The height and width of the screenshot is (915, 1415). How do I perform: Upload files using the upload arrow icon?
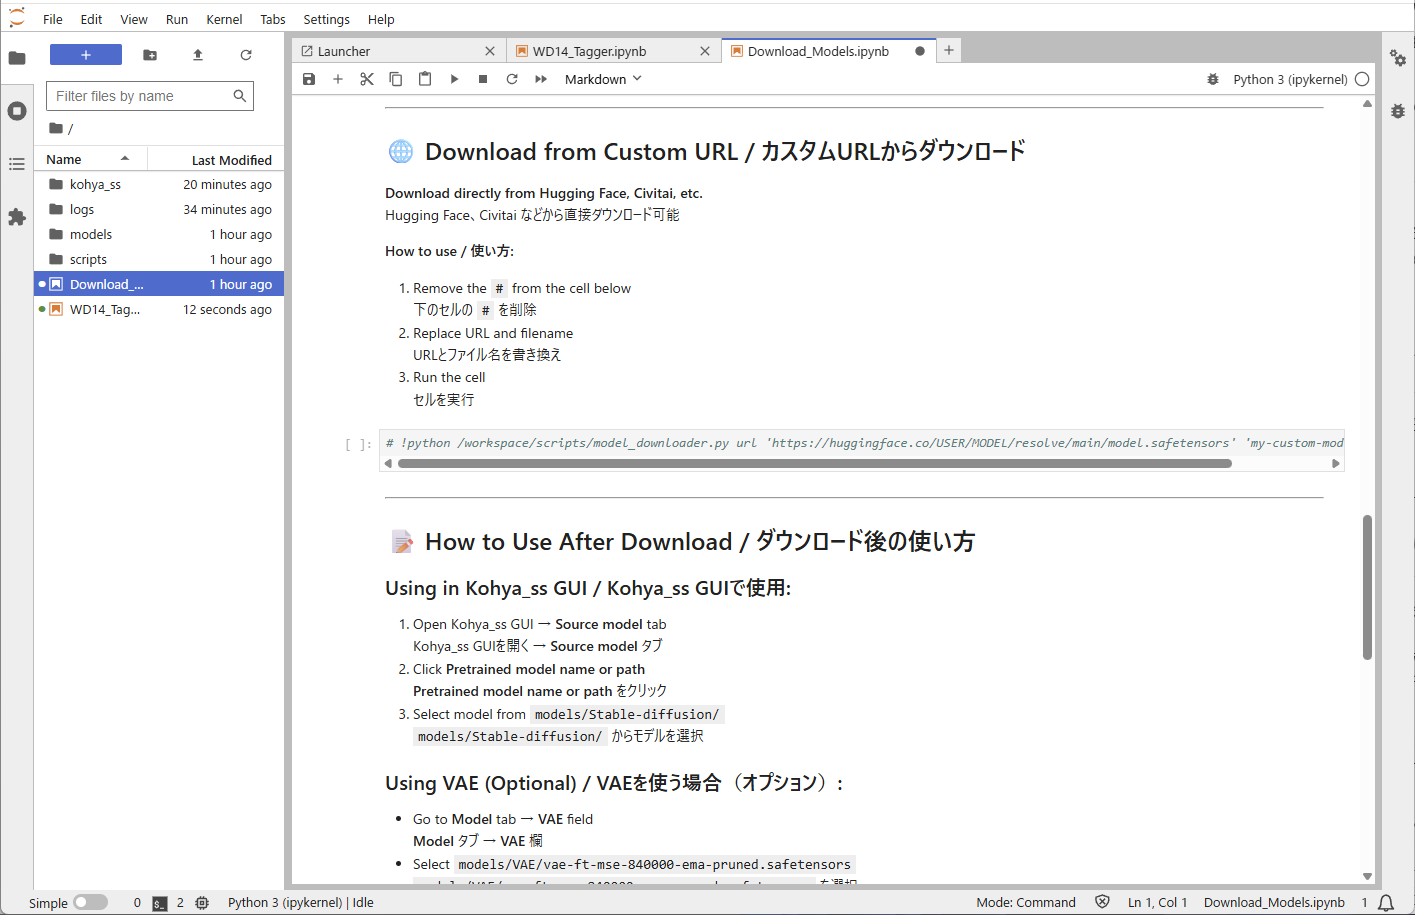click(198, 55)
